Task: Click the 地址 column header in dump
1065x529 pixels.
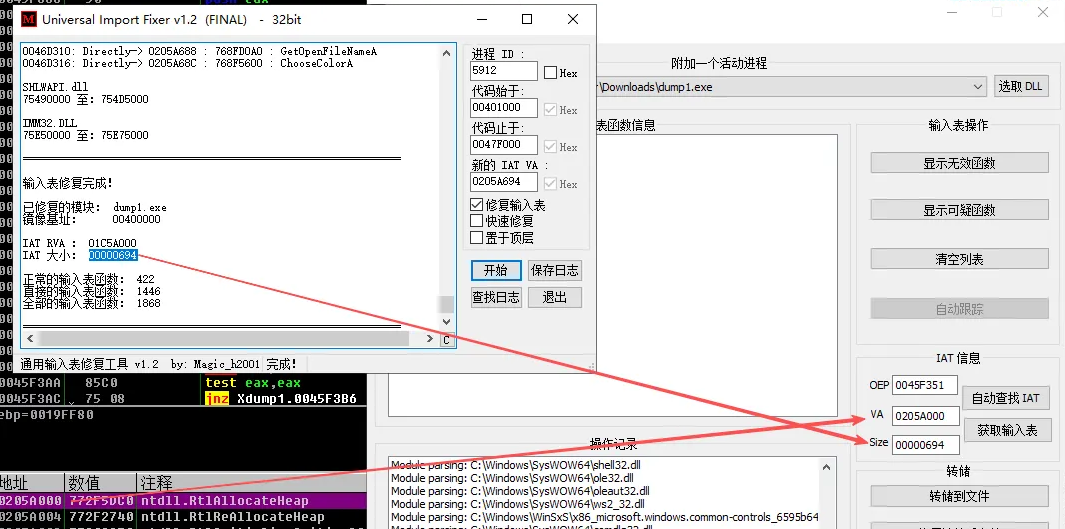Action: (32, 483)
